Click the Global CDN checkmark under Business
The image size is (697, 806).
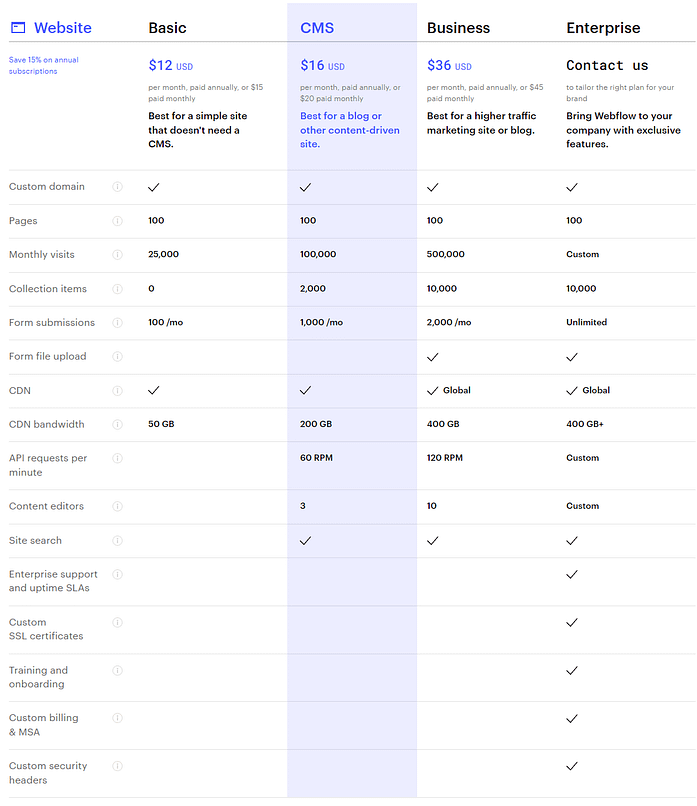coord(432,390)
